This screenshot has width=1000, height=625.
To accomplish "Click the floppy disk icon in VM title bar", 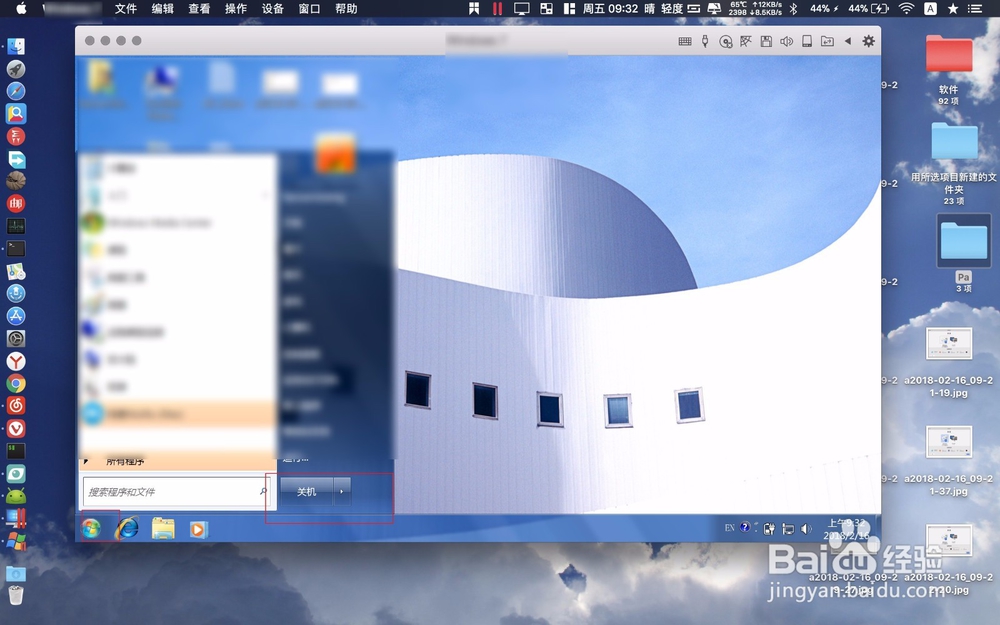I will pos(766,41).
